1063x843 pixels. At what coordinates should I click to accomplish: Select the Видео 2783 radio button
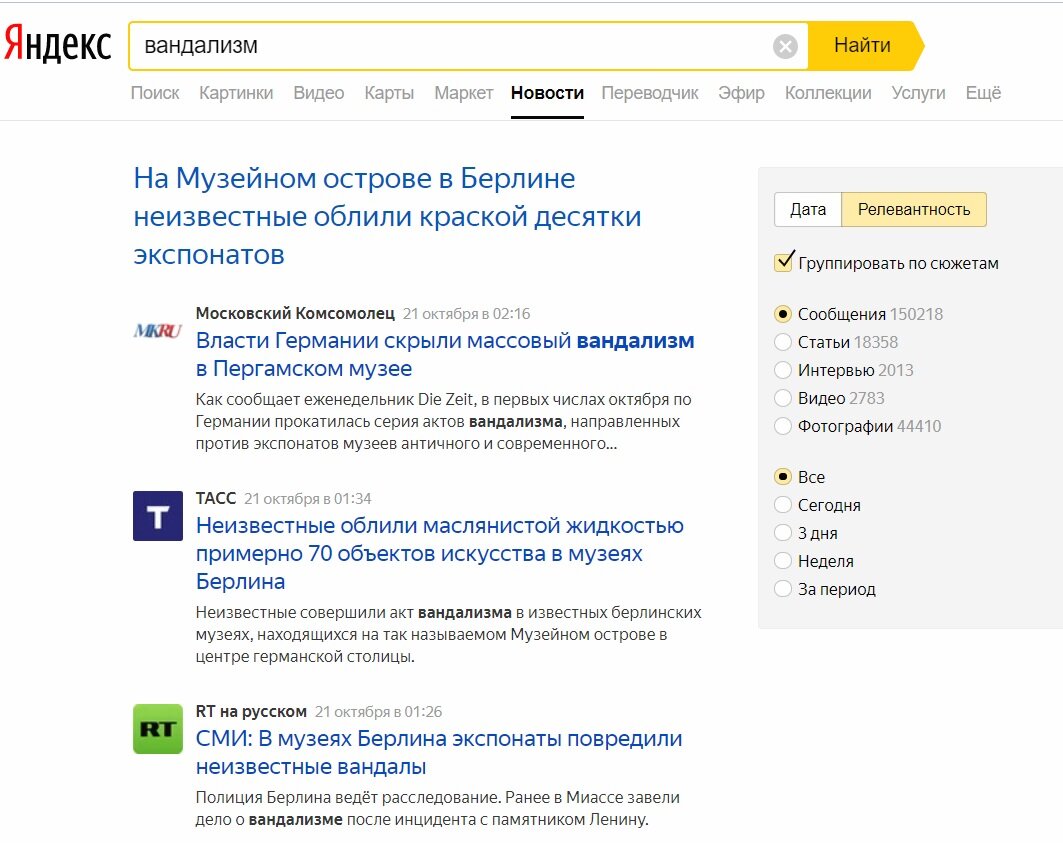[x=783, y=397]
